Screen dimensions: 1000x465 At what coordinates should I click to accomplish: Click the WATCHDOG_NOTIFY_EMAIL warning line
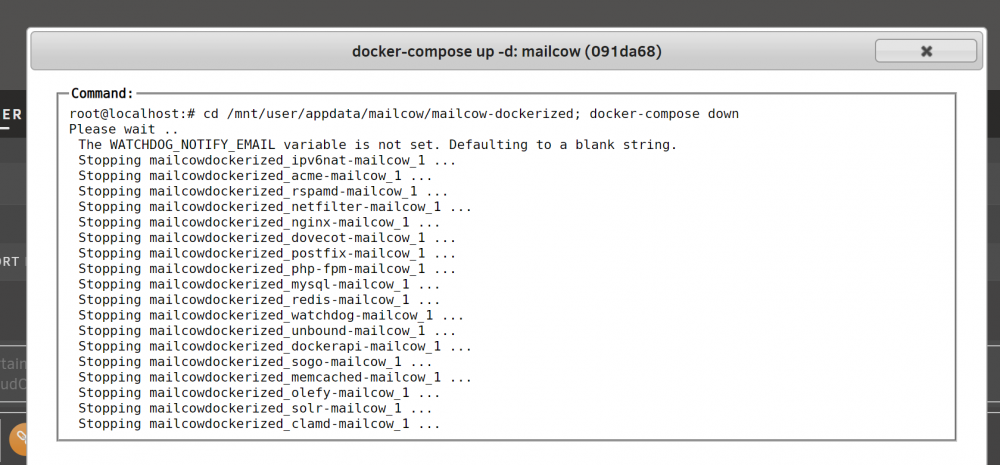point(377,145)
